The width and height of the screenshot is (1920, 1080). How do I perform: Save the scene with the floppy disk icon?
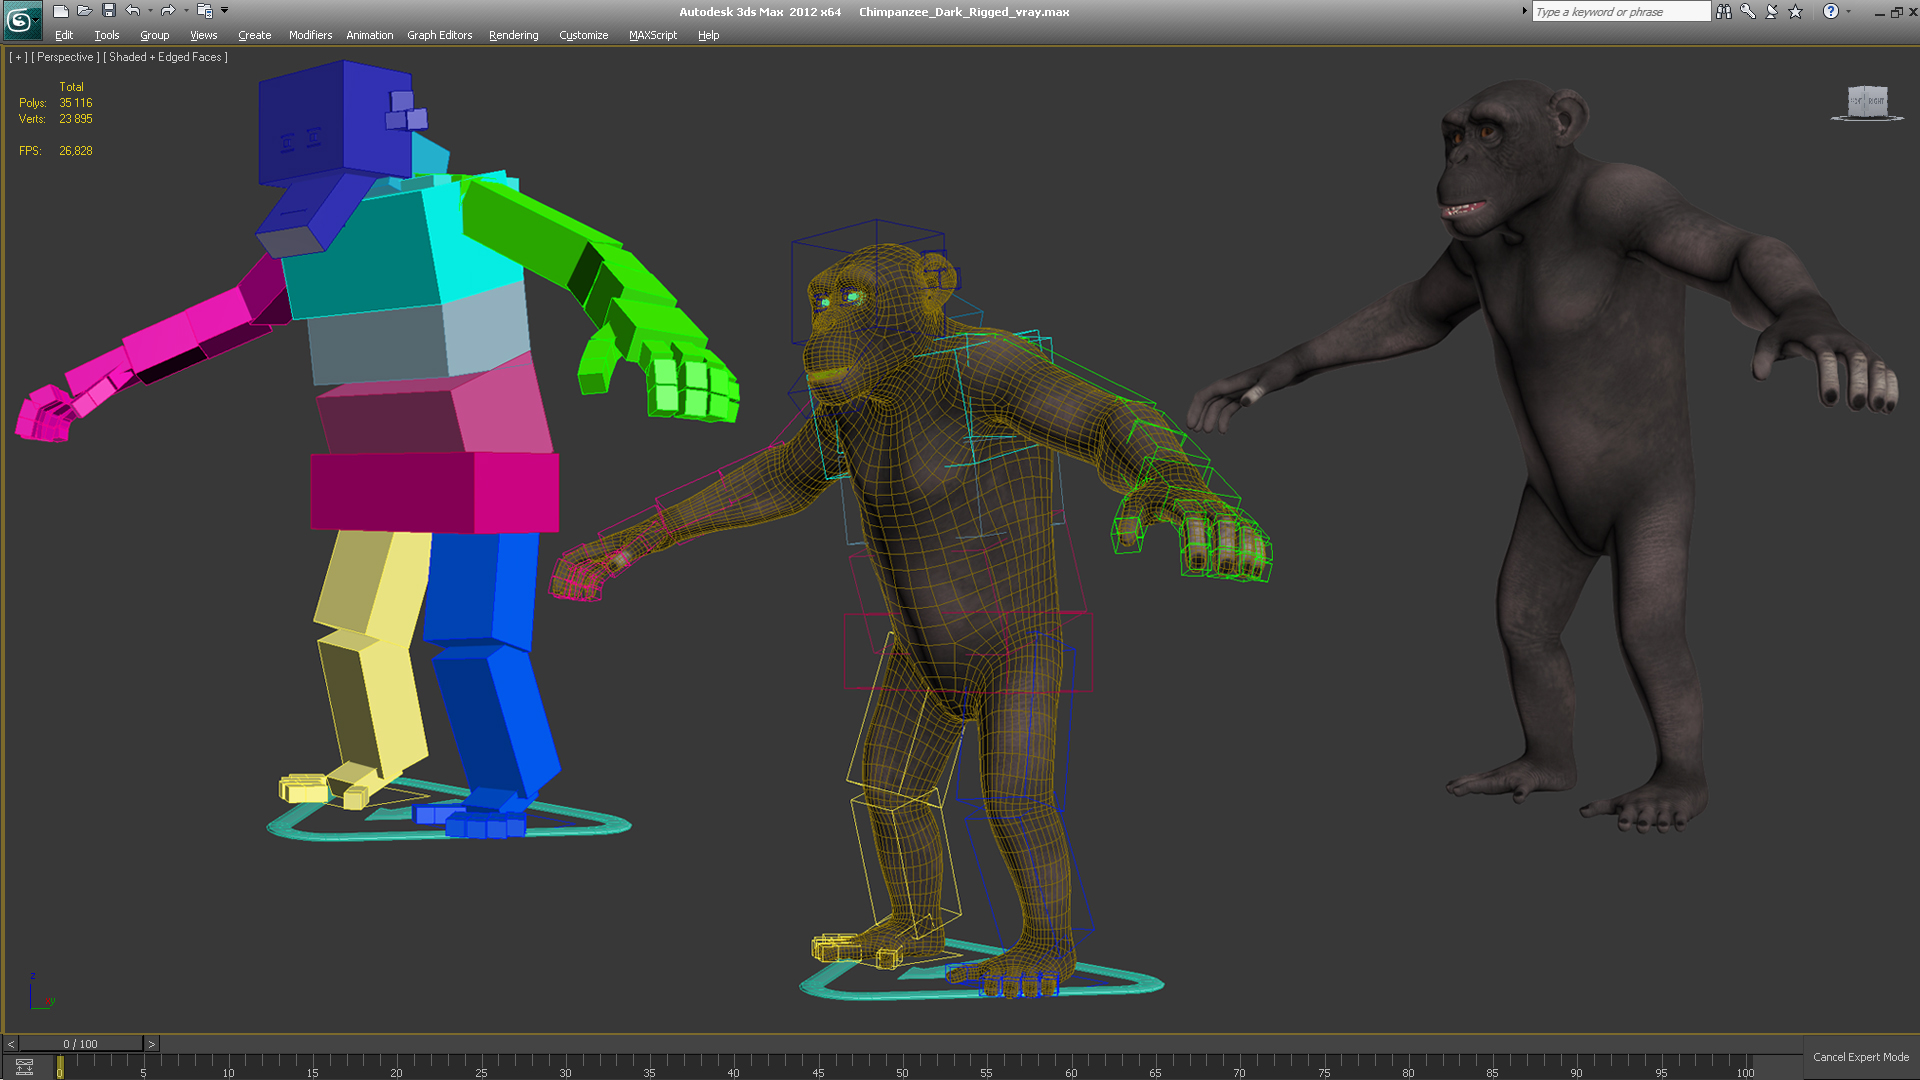pos(109,11)
